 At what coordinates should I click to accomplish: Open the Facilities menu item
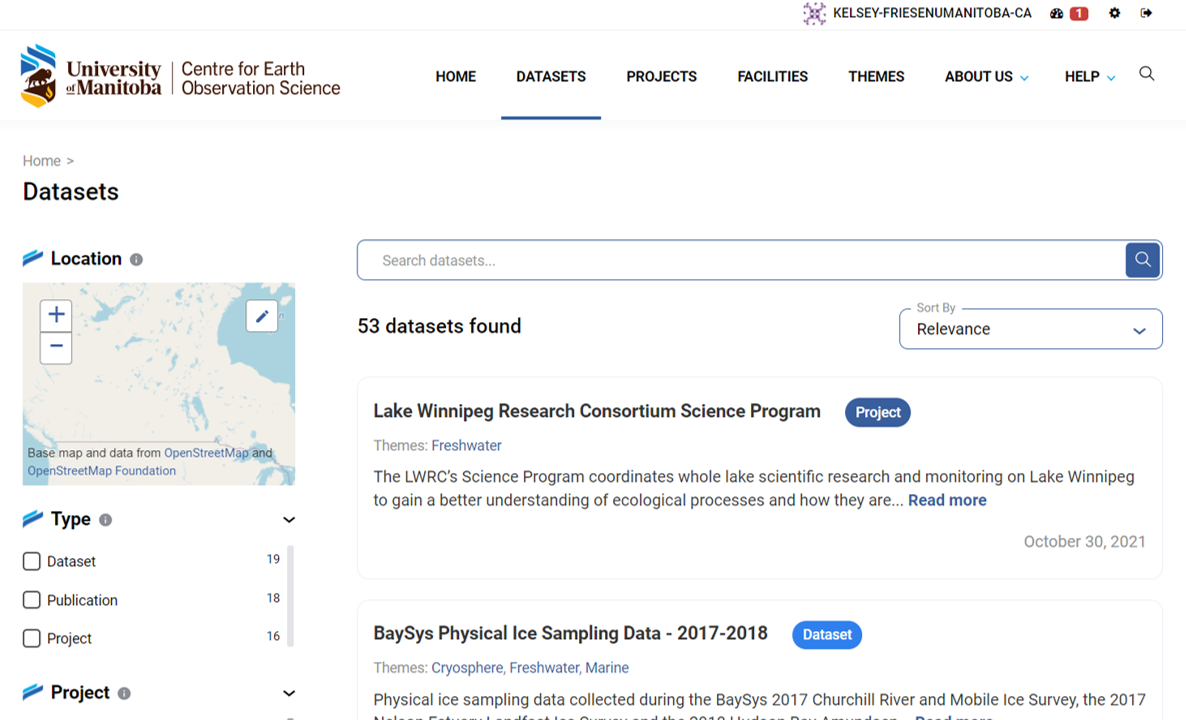[x=772, y=77]
